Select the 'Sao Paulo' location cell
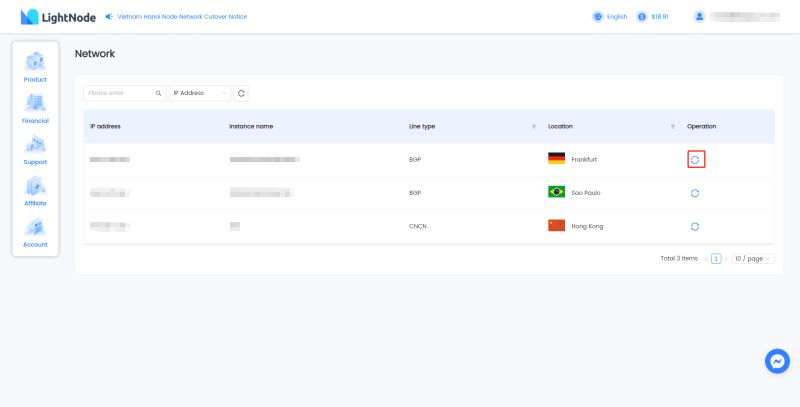Screen dimensions: 800x407 (x=586, y=193)
